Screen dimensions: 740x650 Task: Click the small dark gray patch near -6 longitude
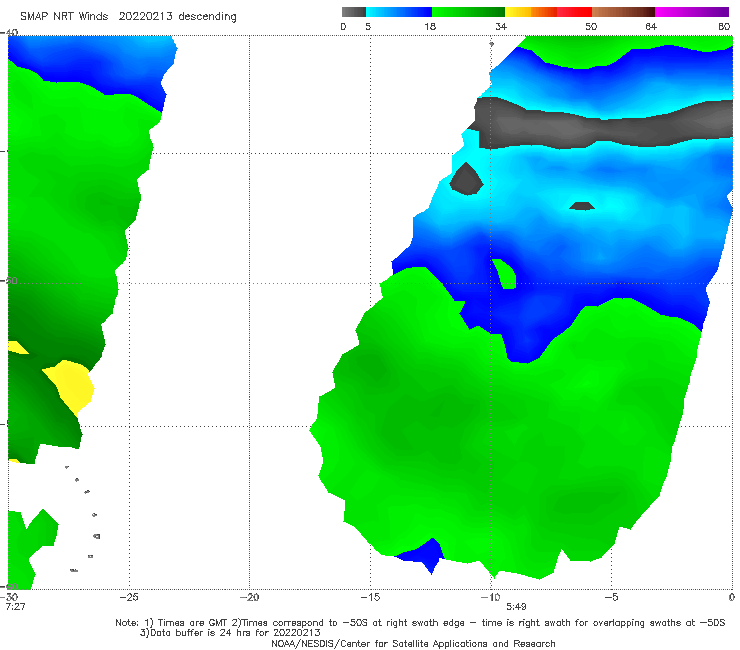tap(582, 206)
